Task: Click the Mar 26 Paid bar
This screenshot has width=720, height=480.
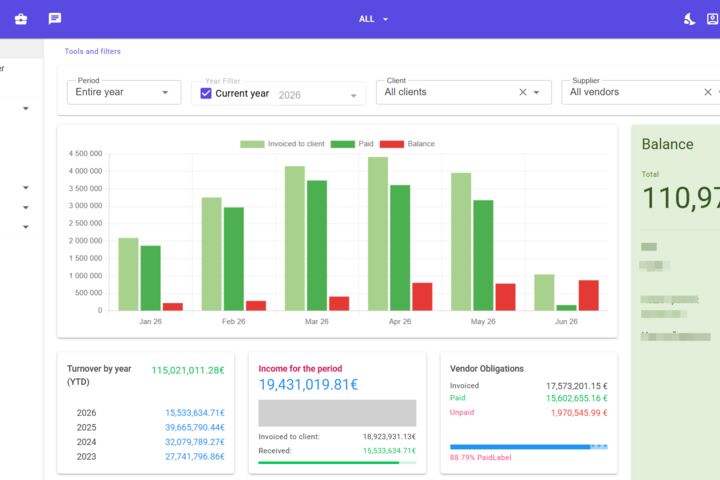Action: [317, 246]
